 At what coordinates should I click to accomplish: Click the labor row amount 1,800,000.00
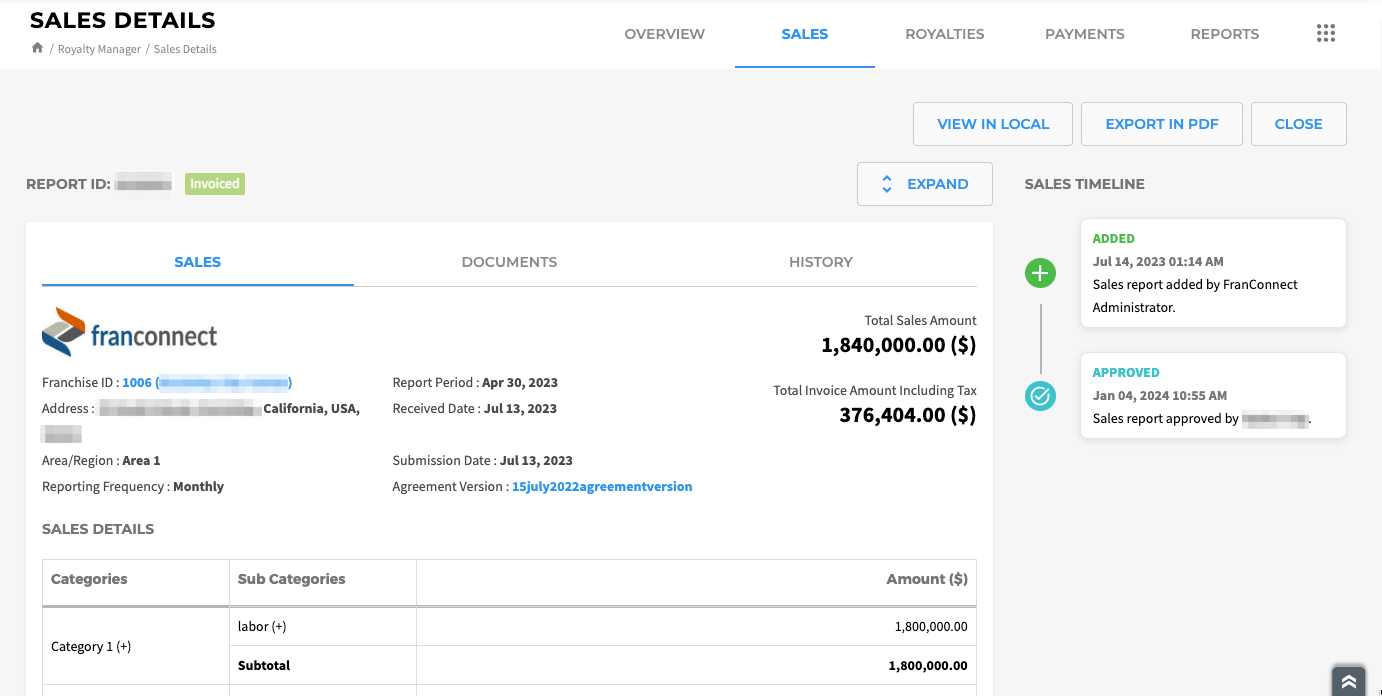pos(931,627)
